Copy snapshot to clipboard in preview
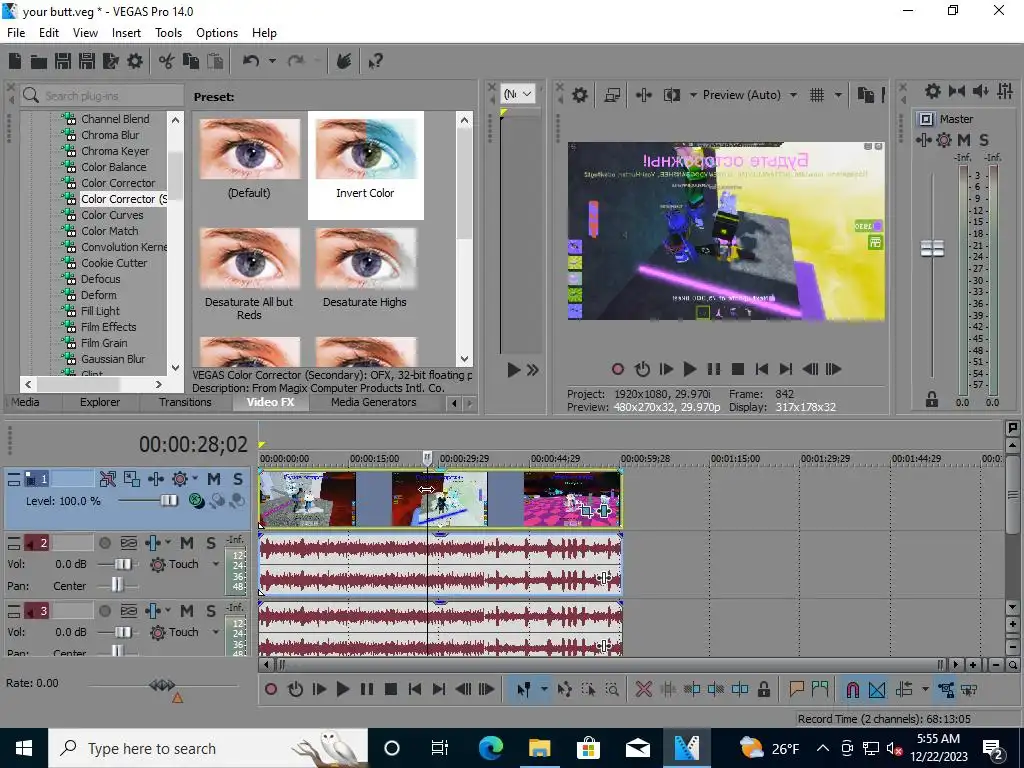 (x=865, y=95)
